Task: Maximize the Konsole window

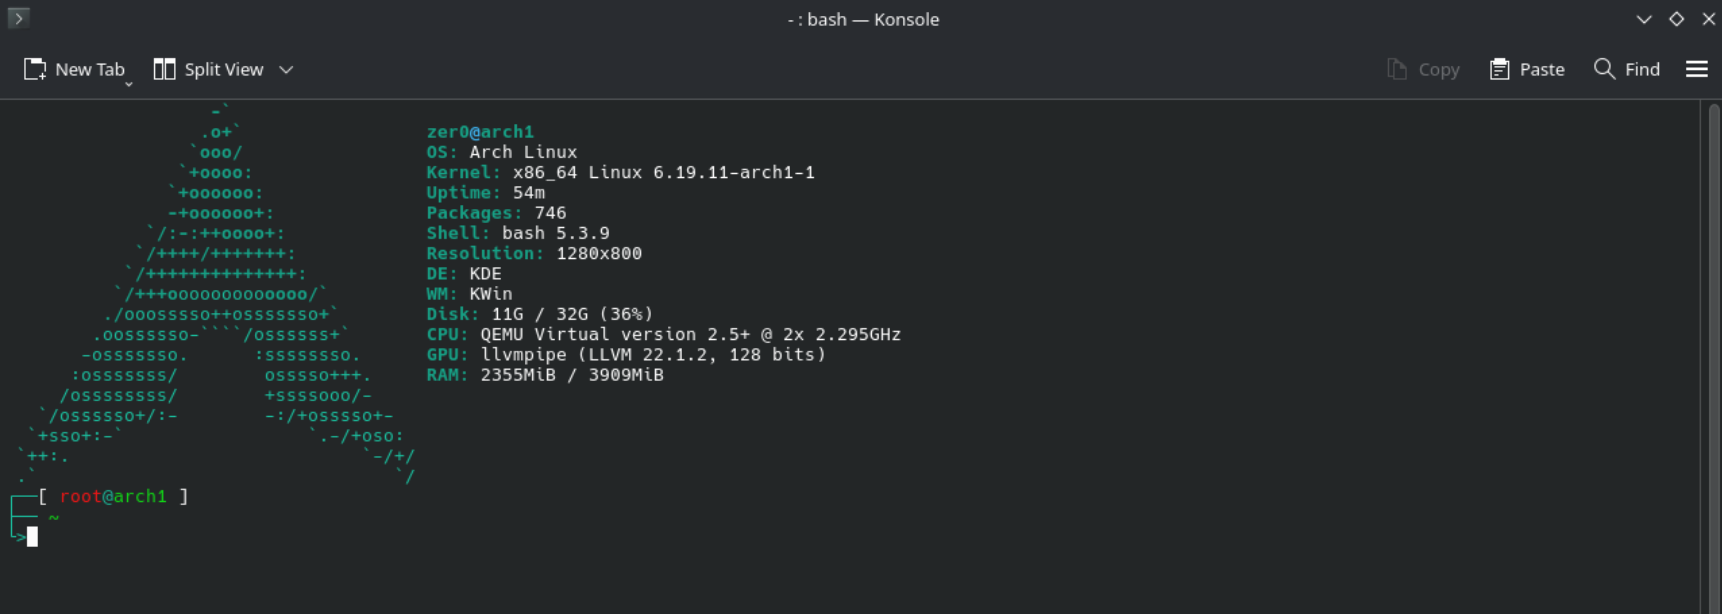Action: point(1677,19)
